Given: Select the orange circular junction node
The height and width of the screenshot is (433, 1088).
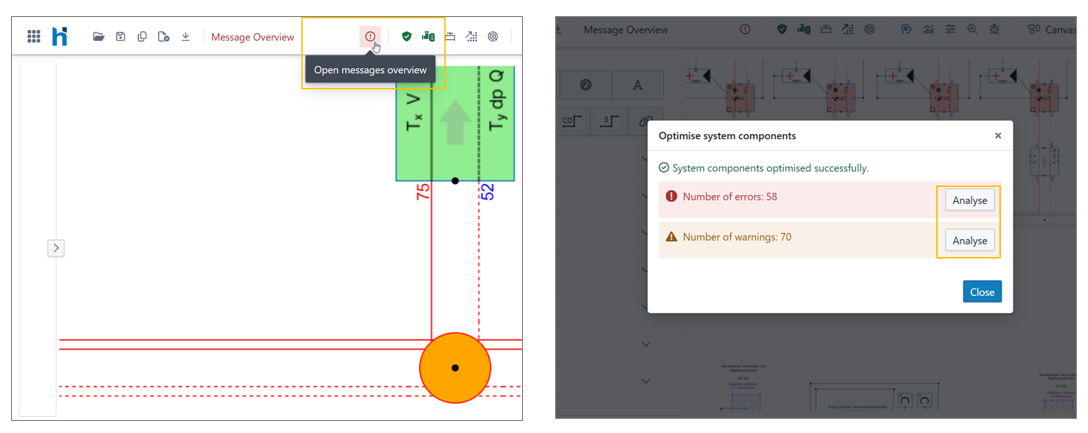Looking at the screenshot, I should (x=455, y=368).
